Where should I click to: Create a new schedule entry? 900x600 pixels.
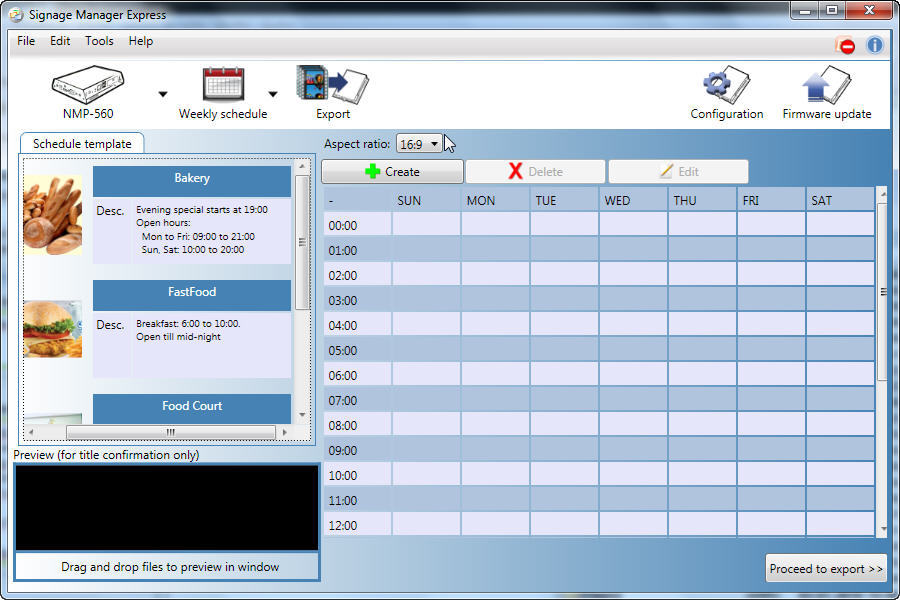[x=392, y=170]
